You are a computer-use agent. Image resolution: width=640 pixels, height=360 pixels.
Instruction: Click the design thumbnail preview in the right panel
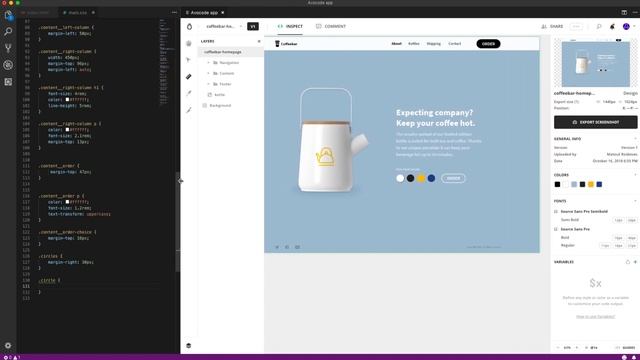(596, 63)
